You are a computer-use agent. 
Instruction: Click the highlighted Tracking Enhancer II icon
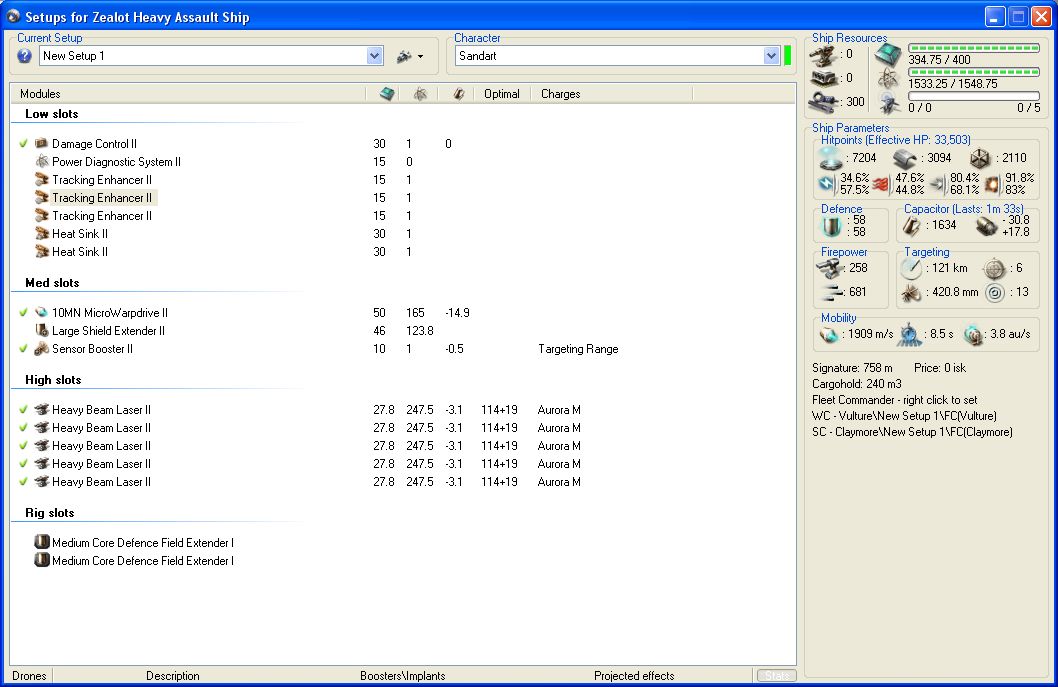click(42, 198)
